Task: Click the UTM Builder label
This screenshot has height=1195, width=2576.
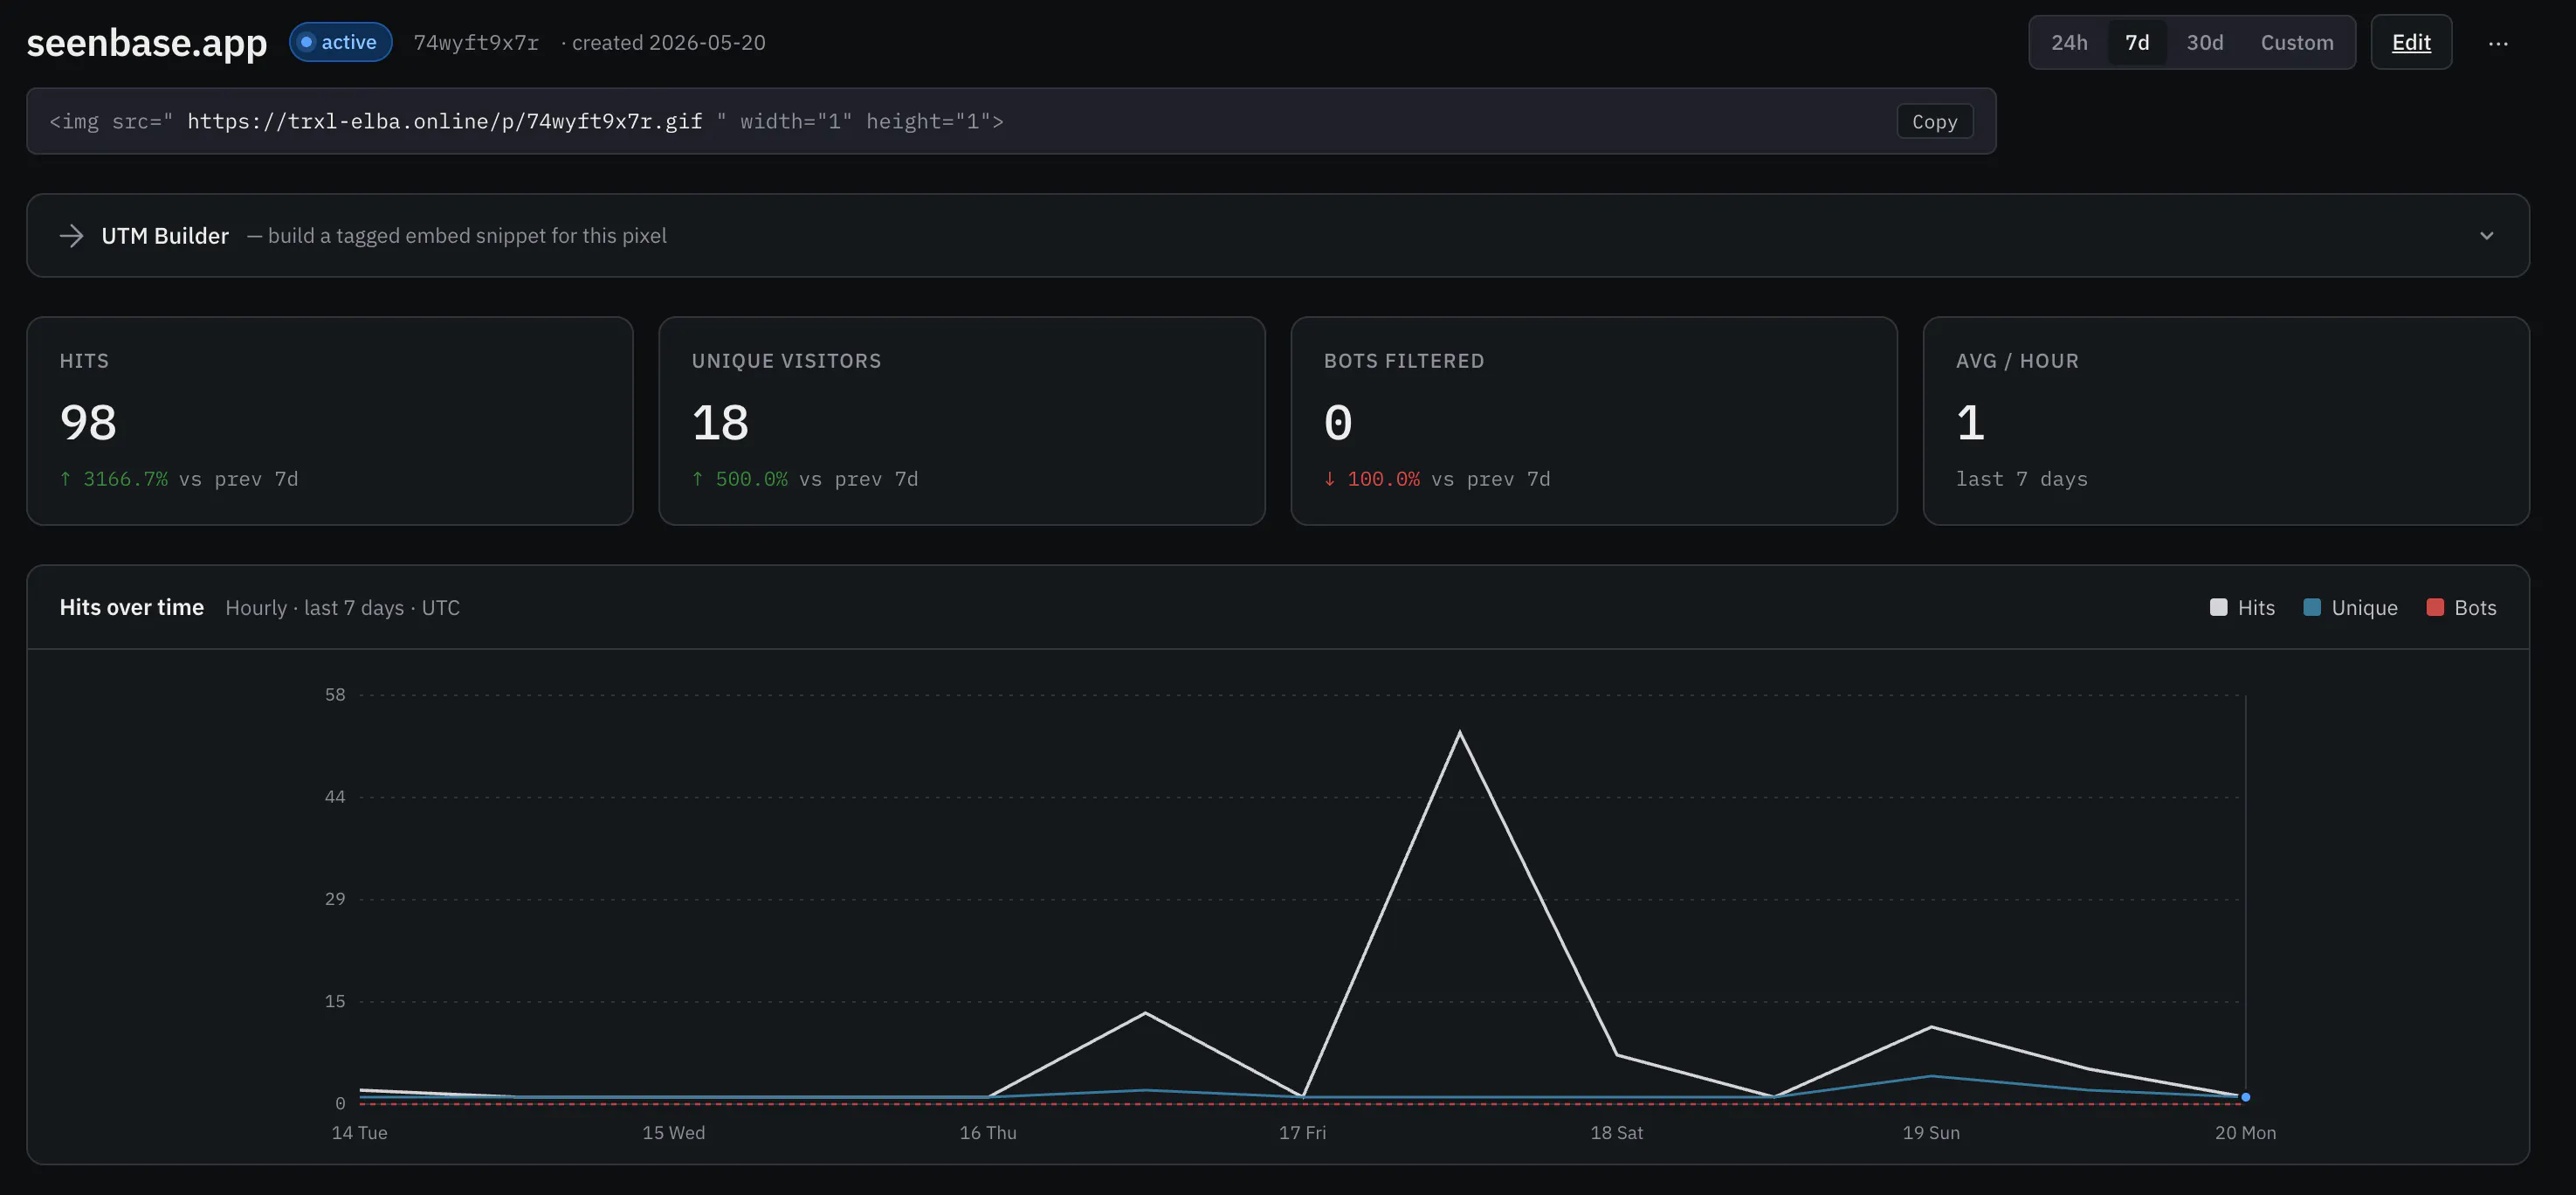Action: [165, 236]
